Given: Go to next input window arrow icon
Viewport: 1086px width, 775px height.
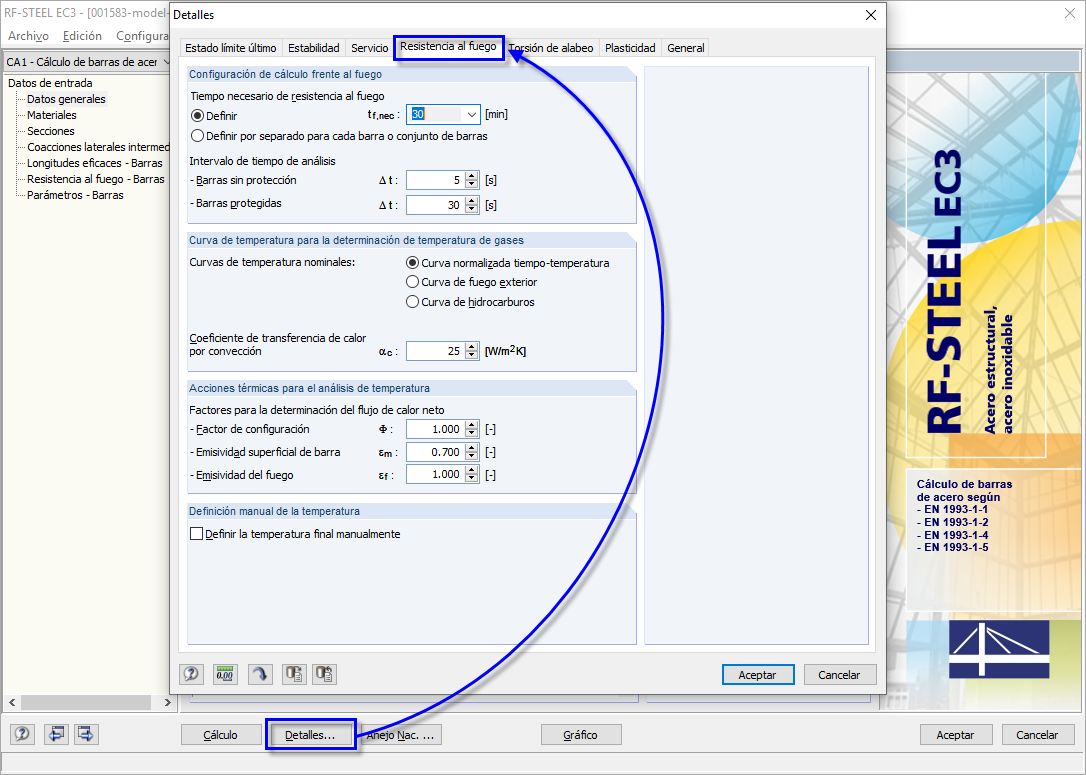Looking at the screenshot, I should pyautogui.click(x=86, y=734).
